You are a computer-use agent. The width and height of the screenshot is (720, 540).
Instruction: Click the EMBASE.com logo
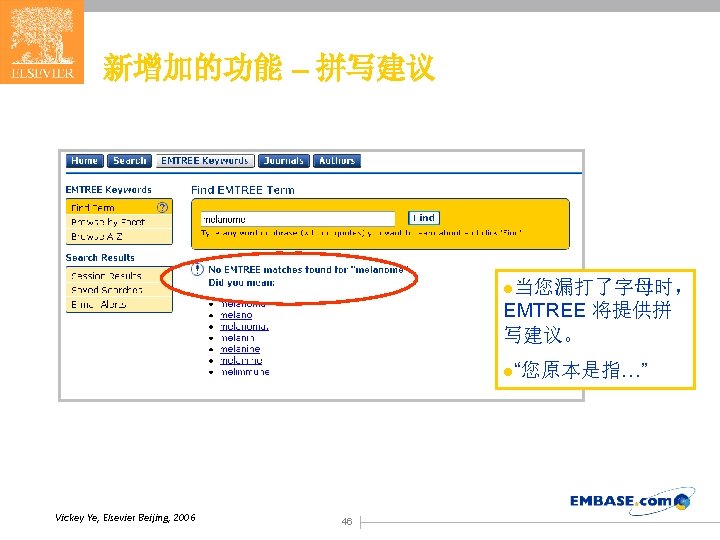click(632, 501)
